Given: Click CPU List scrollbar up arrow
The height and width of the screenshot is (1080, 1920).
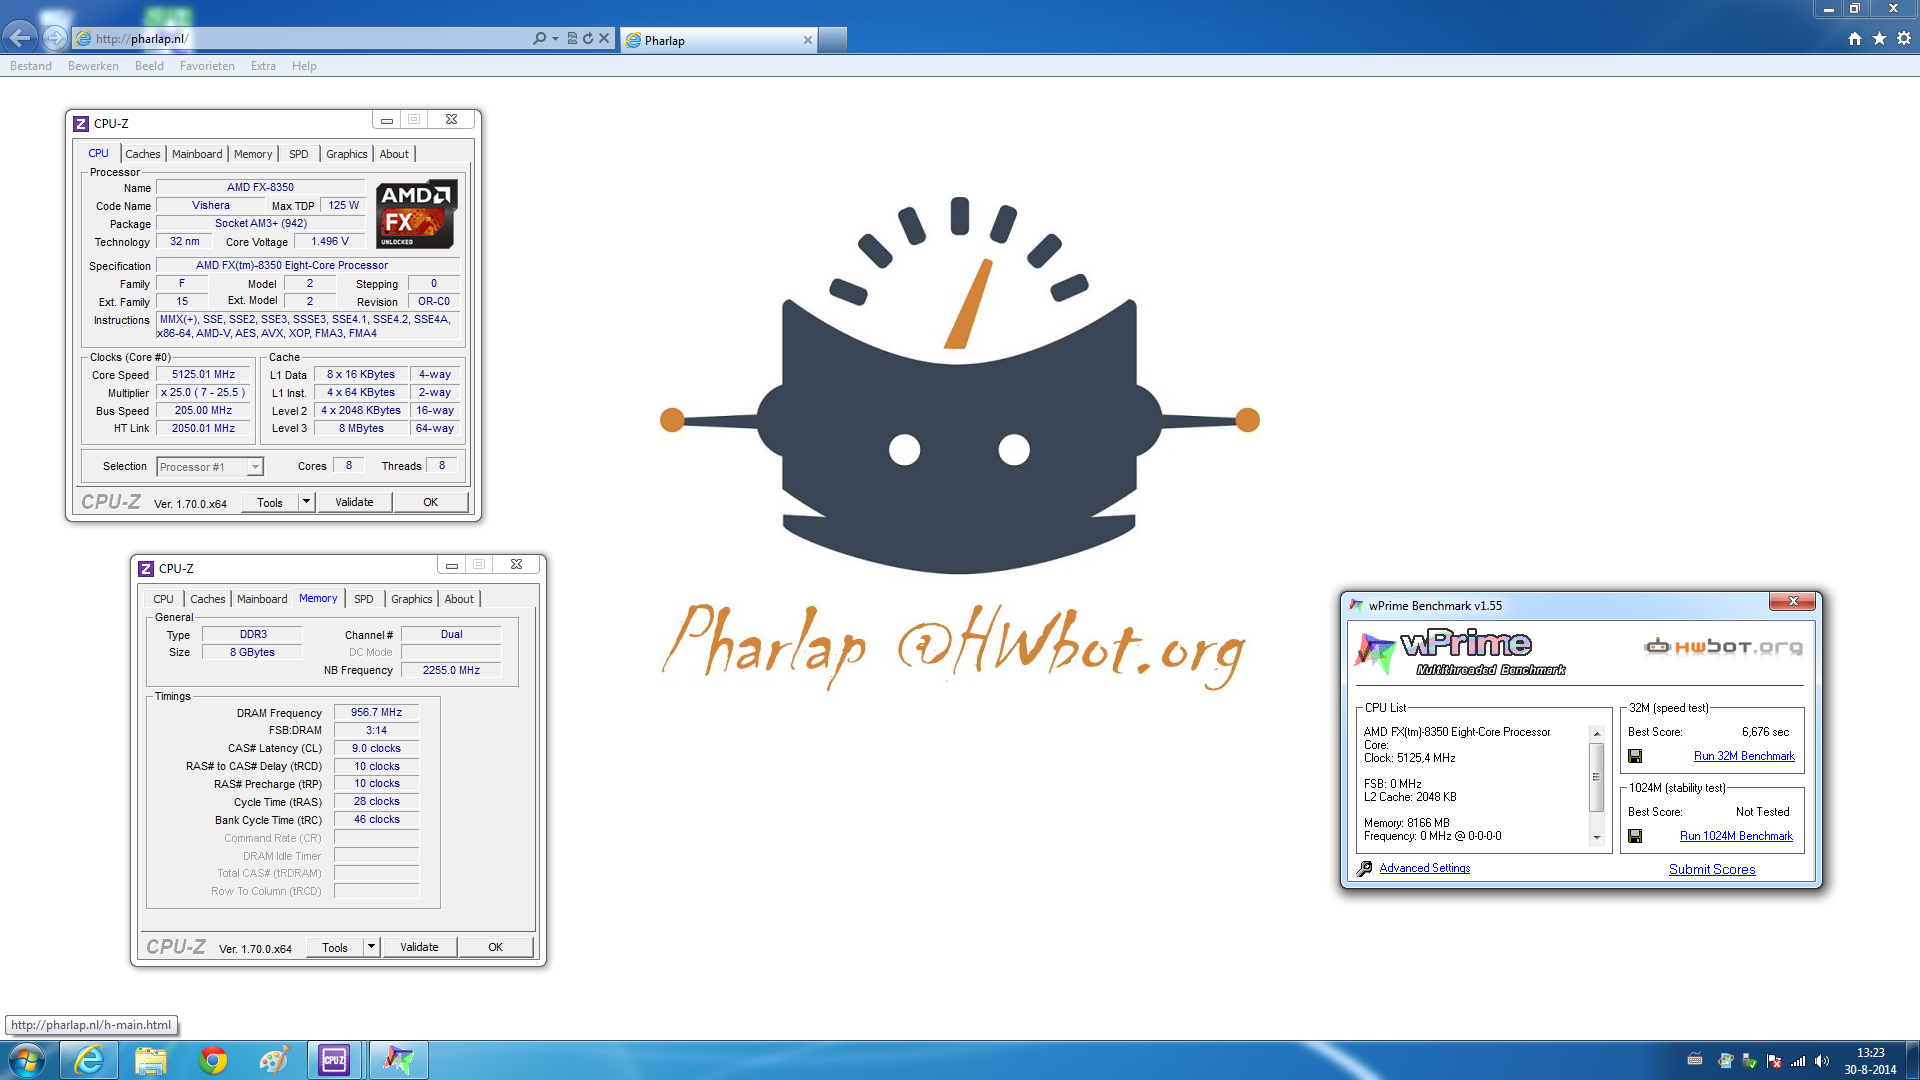Looking at the screenshot, I should (x=1597, y=734).
